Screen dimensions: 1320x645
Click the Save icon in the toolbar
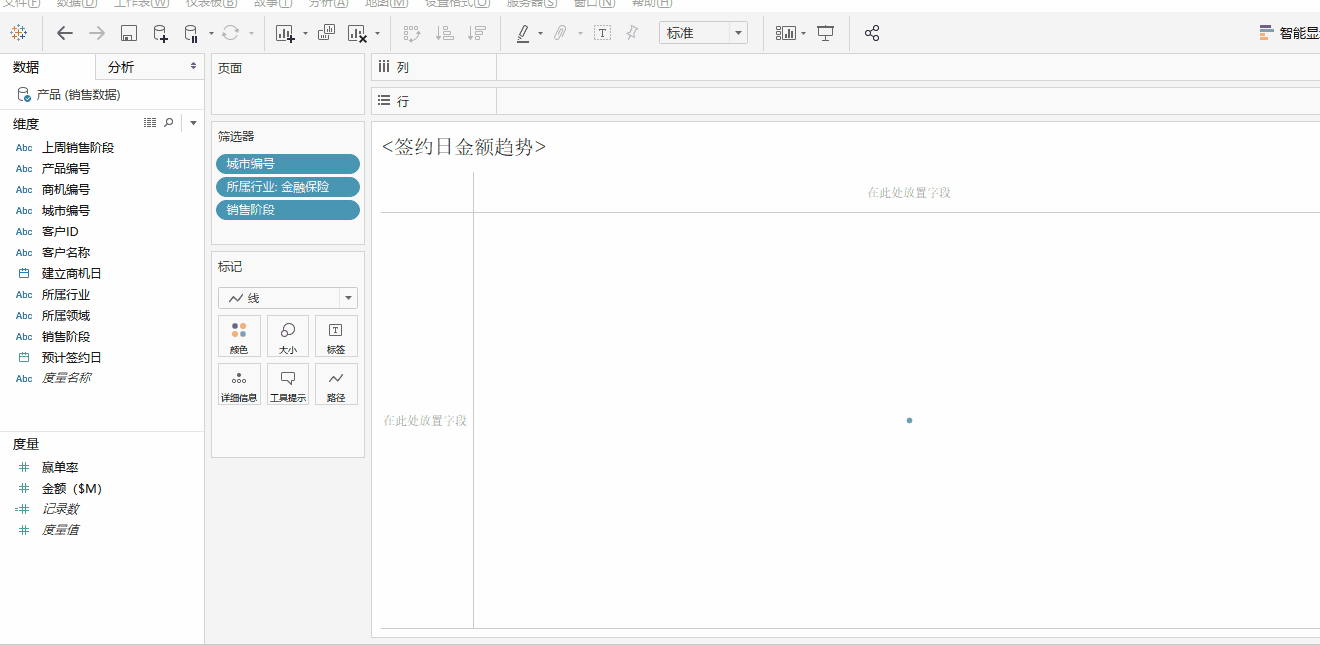coord(128,33)
